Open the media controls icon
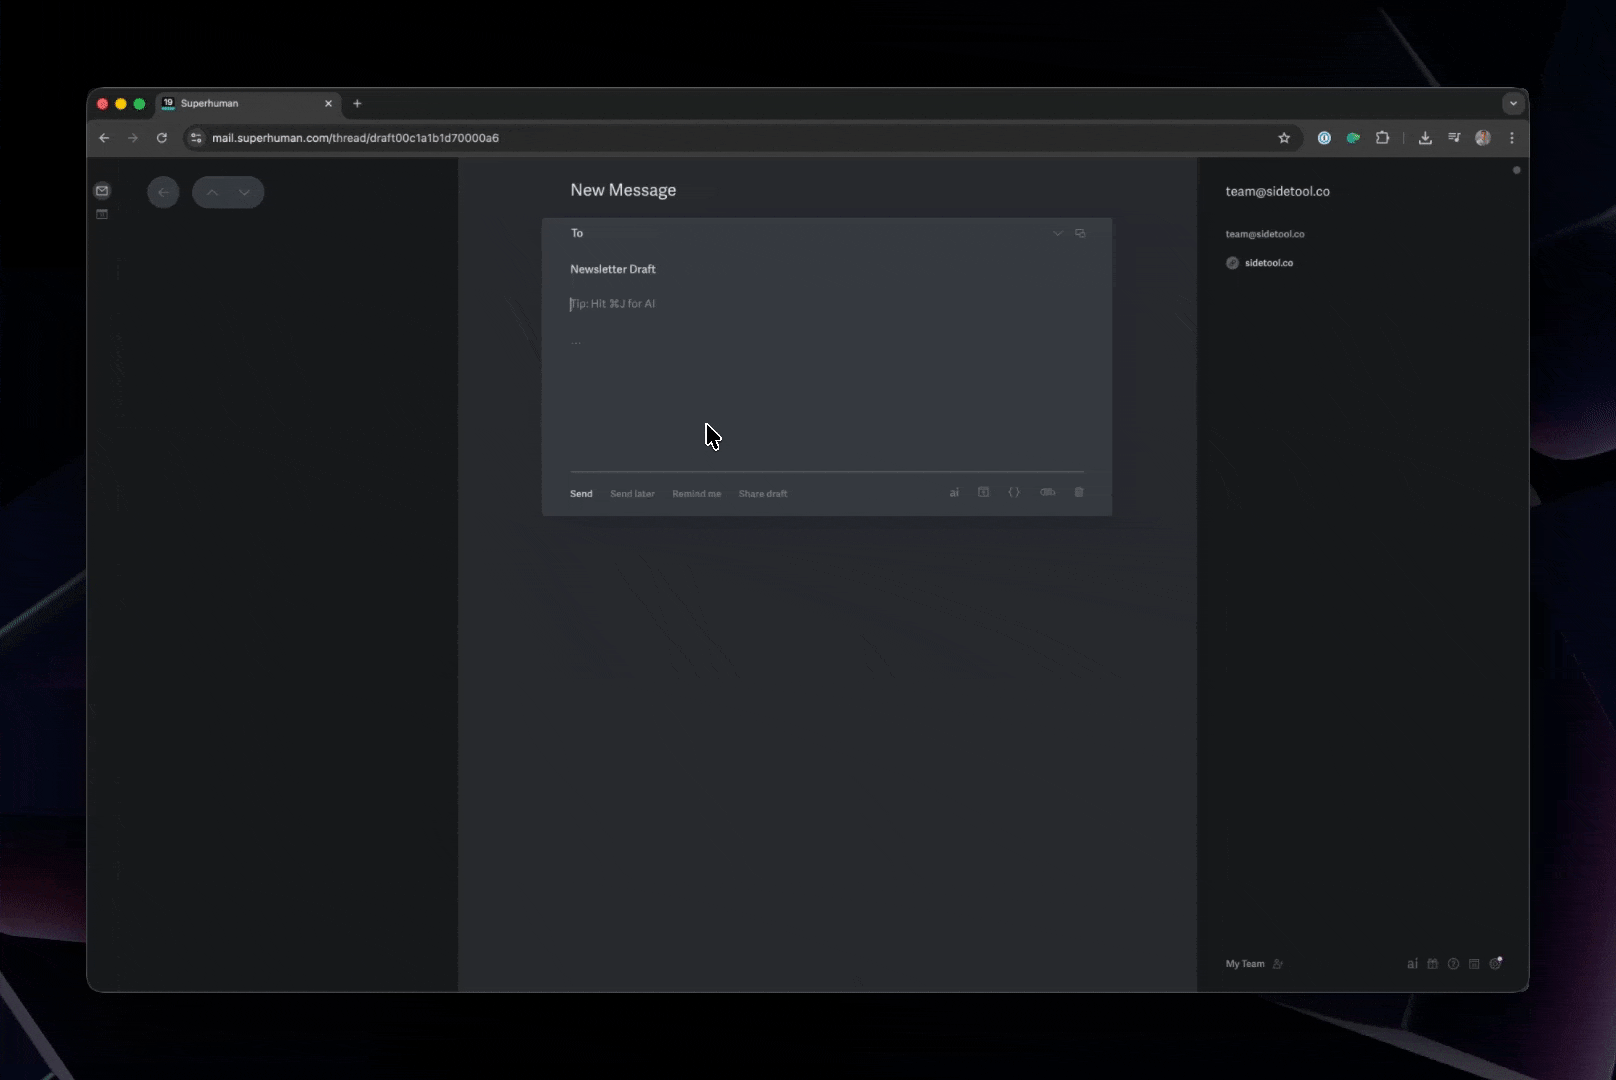1616x1080 pixels. pos(1454,138)
